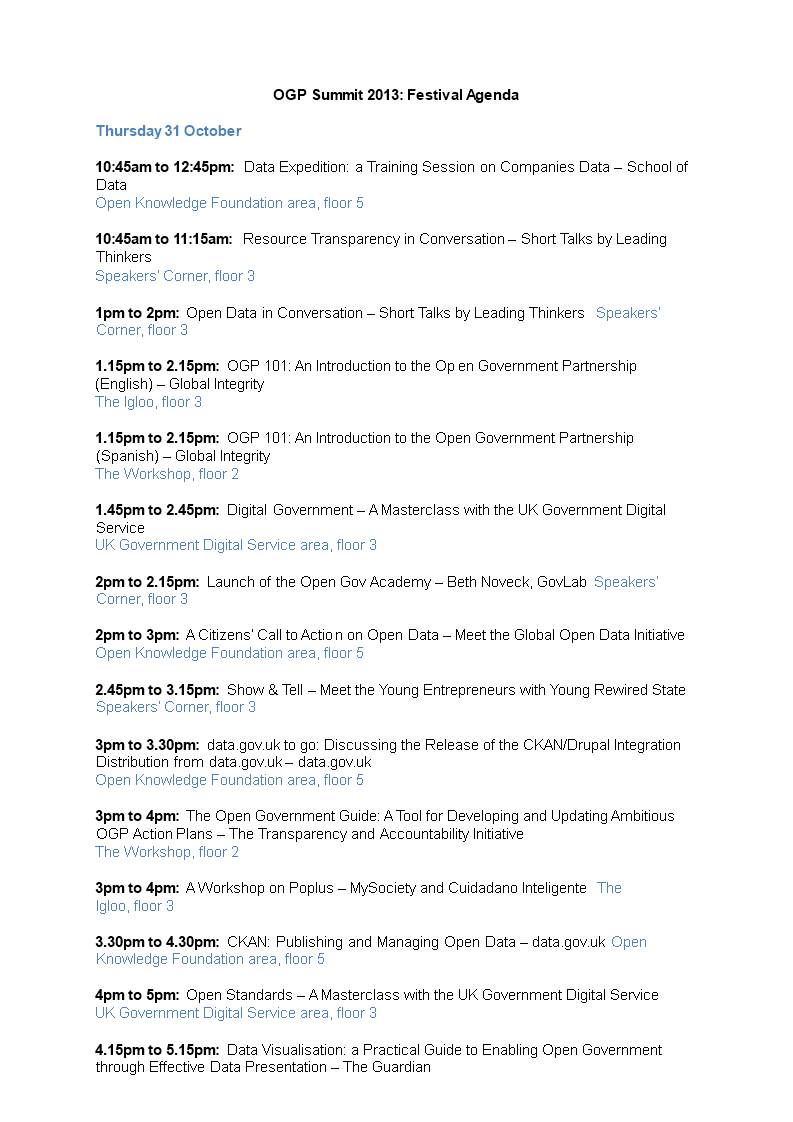Click the 'Igloo, floor 3' link under the Poplus workshop

[135, 907]
